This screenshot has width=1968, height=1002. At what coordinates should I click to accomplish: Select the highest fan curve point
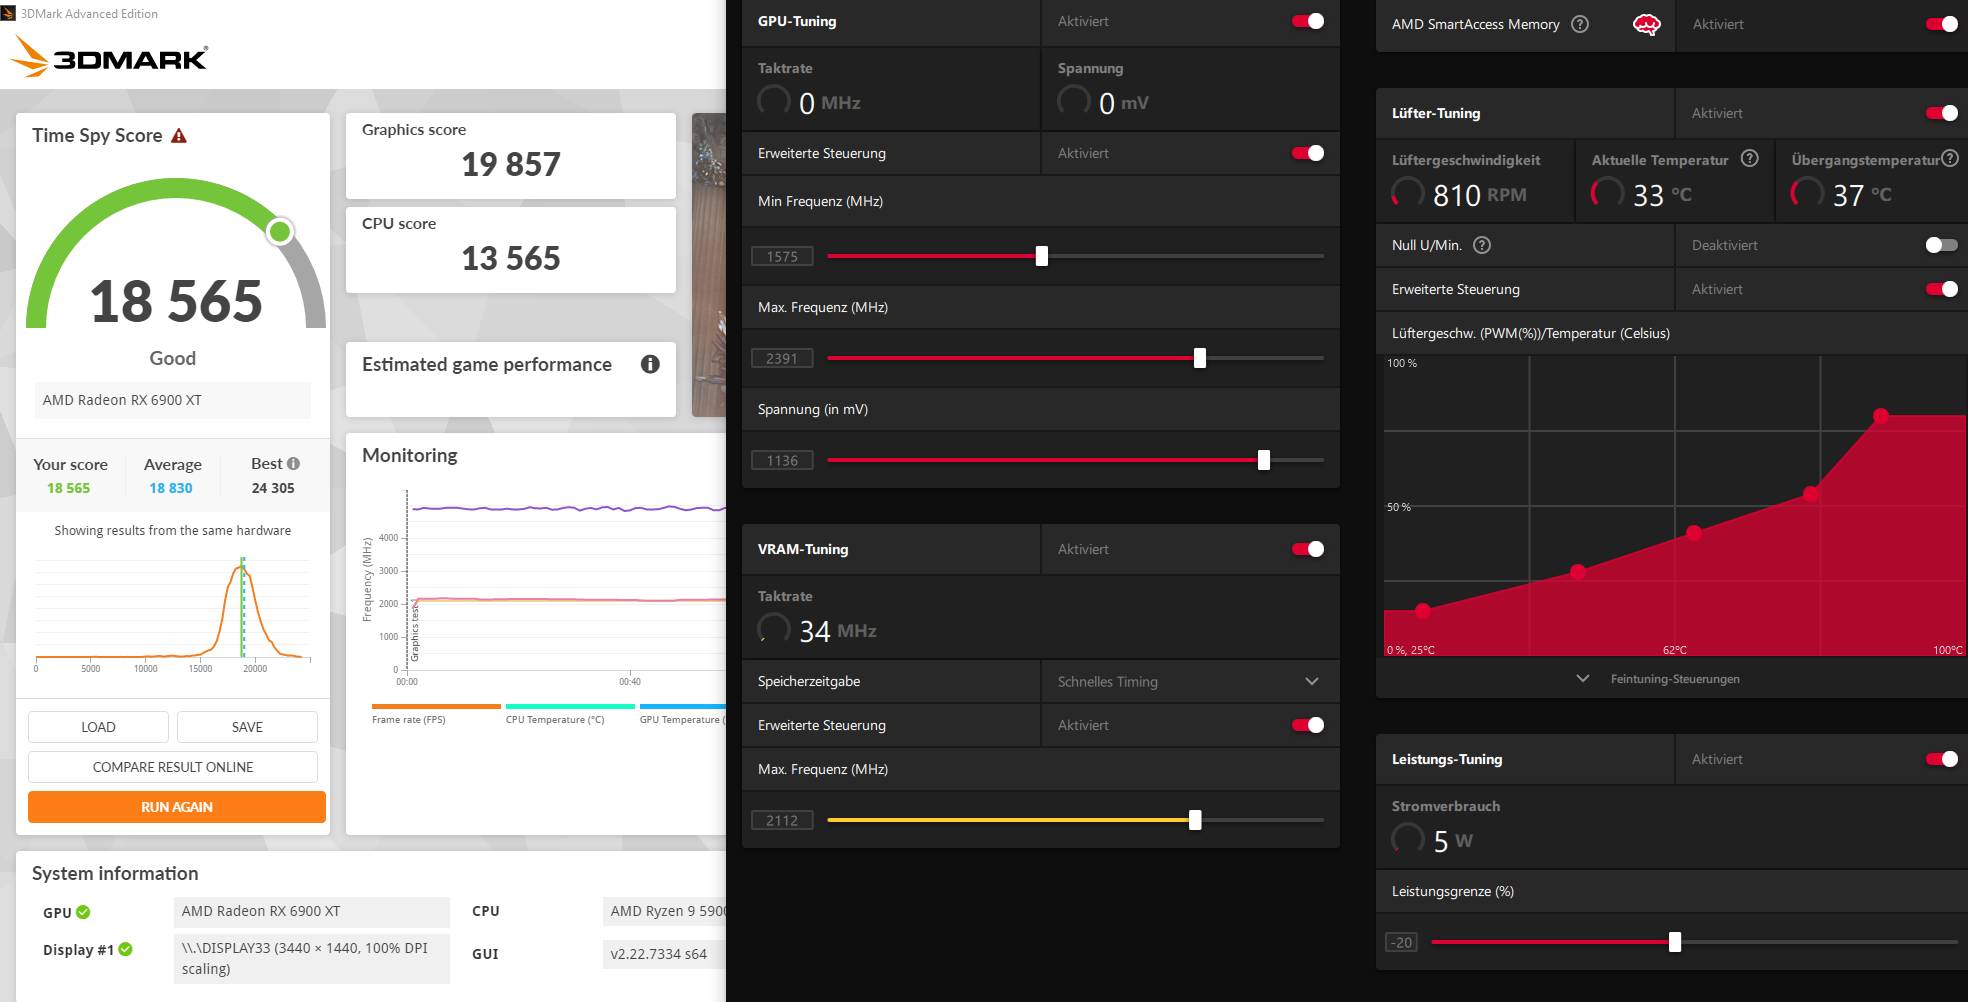[1881, 415]
